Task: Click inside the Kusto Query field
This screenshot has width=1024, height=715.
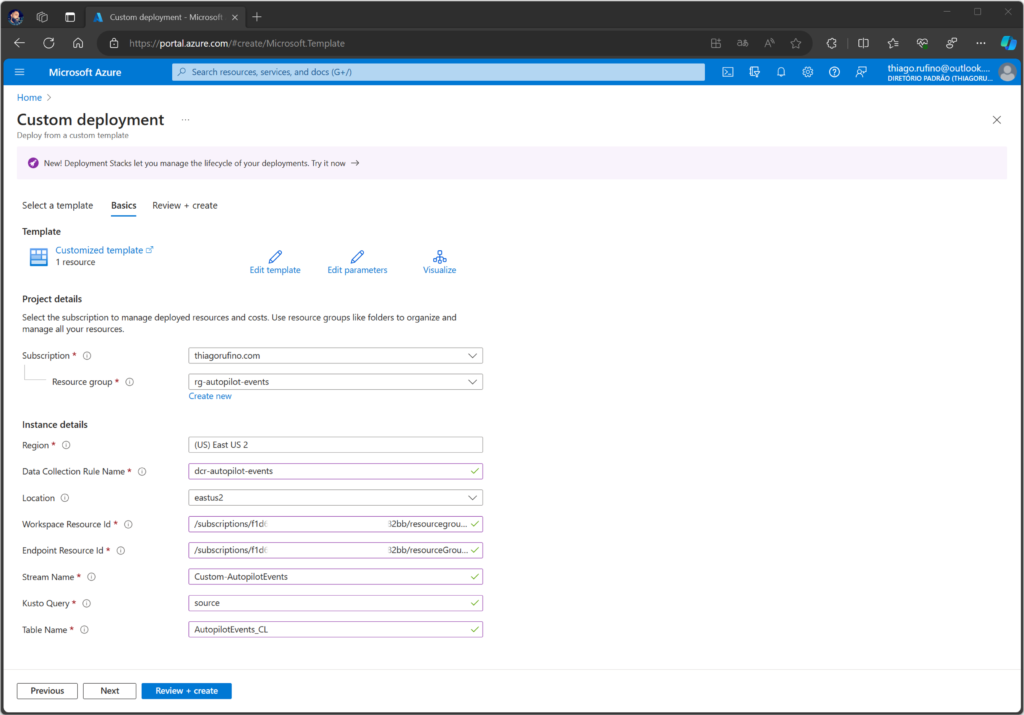Action: (335, 602)
